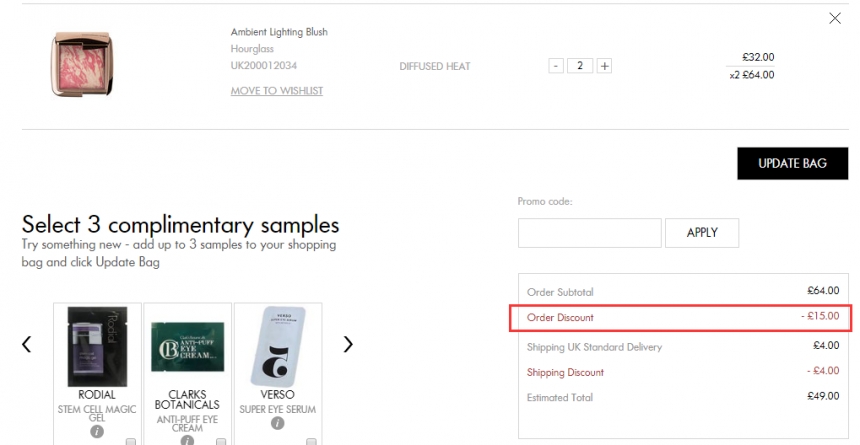
Task: Tick the Clarks Botanicals sample checkbox
Action: [x=221, y=441]
